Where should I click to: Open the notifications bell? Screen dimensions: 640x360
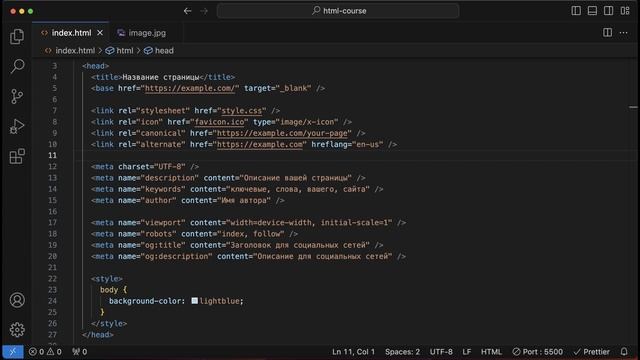pyautogui.click(x=624, y=352)
